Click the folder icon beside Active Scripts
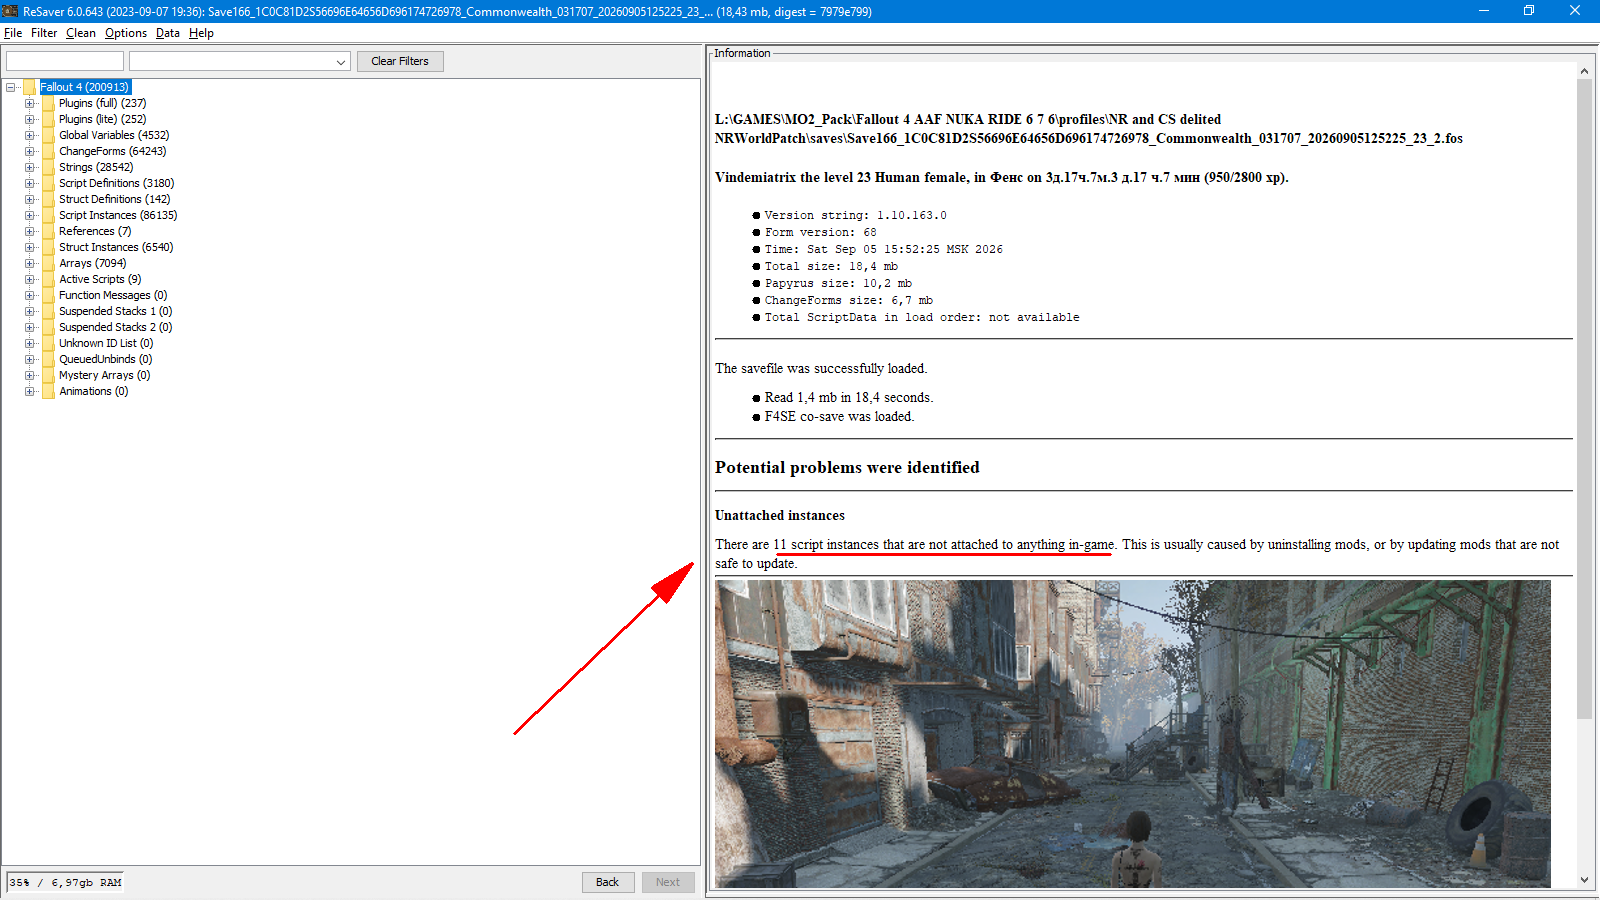The image size is (1600, 900). coord(48,279)
